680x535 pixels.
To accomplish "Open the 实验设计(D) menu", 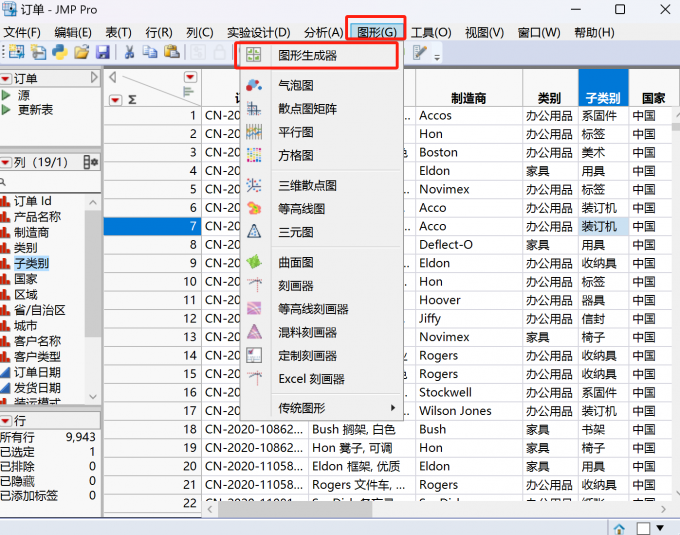I will pyautogui.click(x=258, y=33).
